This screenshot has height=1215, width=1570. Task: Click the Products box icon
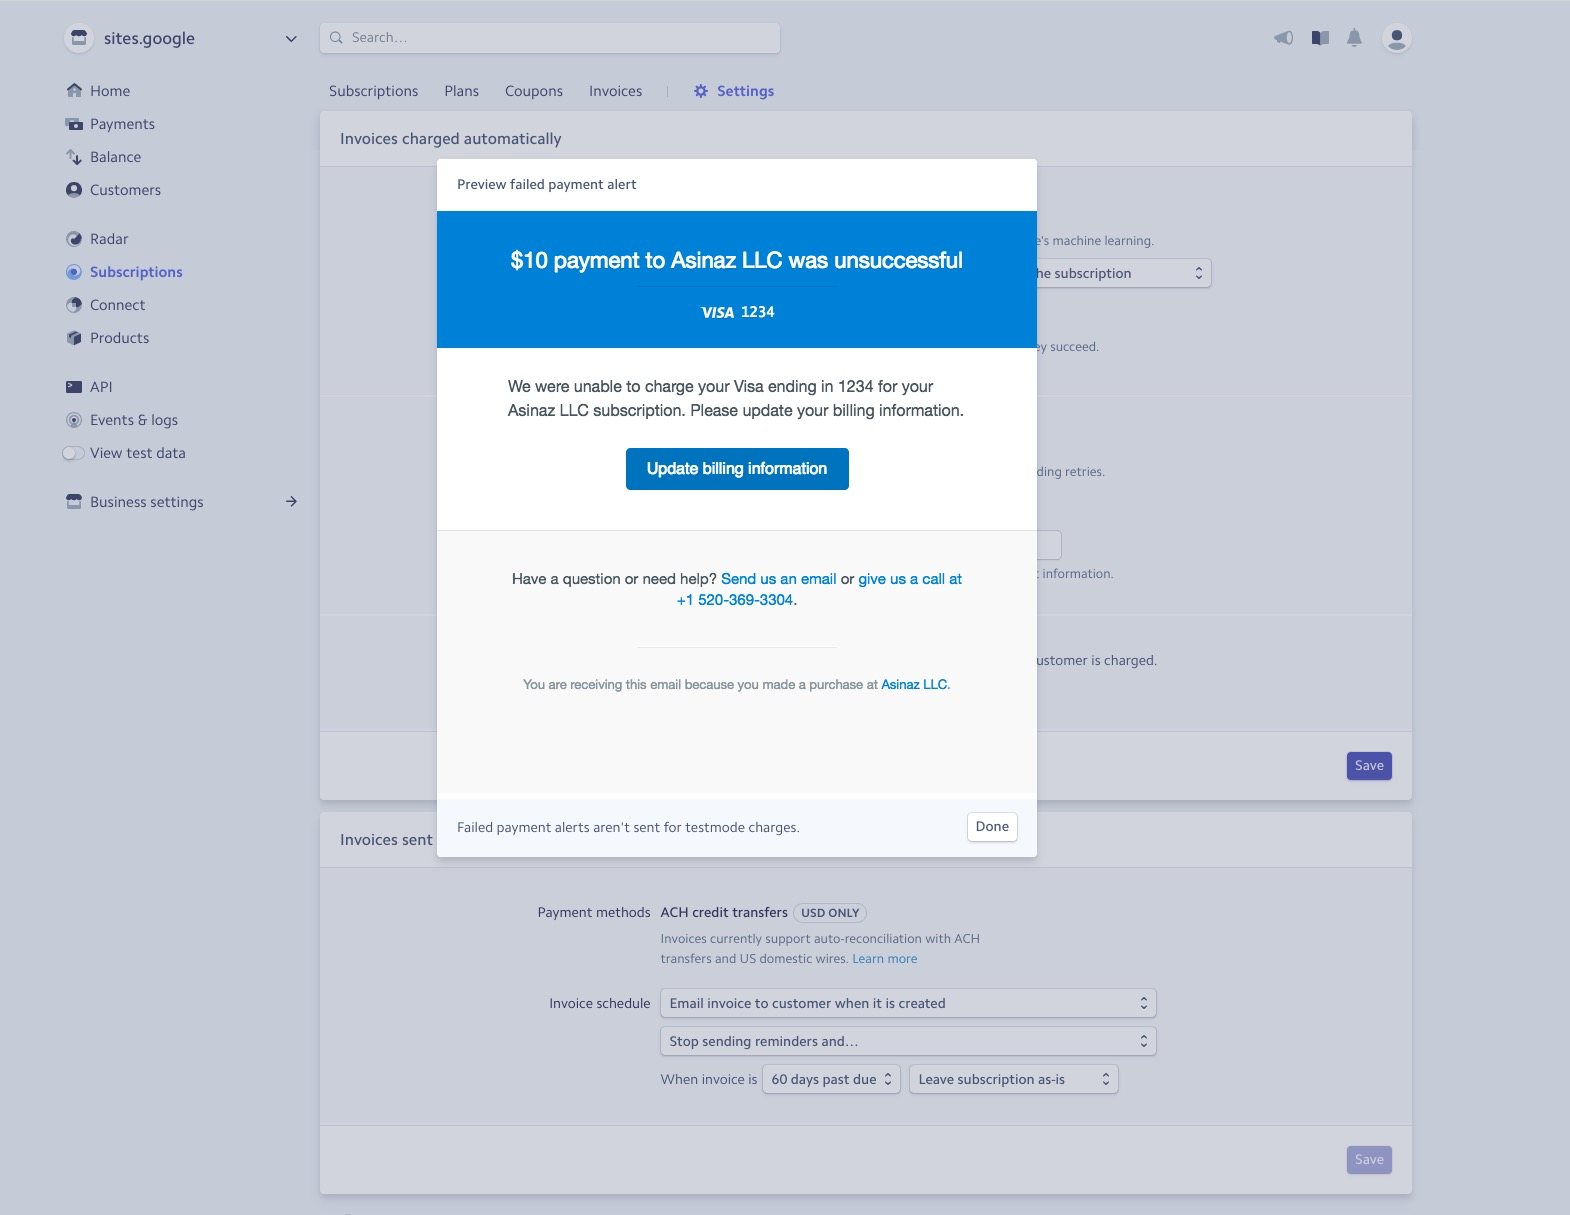pyautogui.click(x=74, y=338)
